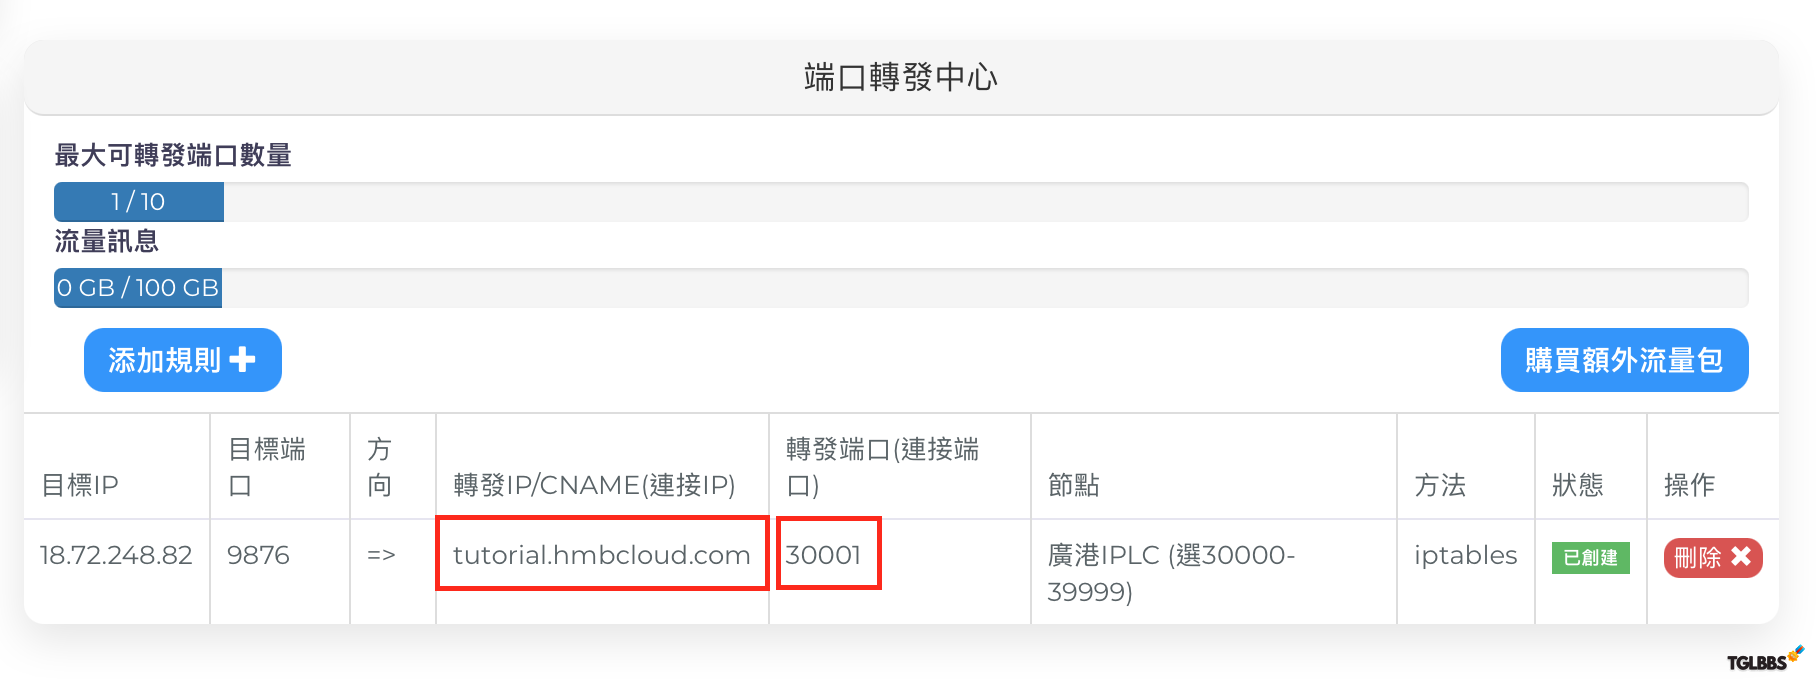Viewport: 1819px width, 686px height.
Task: Click the 節點 column header
Action: 1073,485
